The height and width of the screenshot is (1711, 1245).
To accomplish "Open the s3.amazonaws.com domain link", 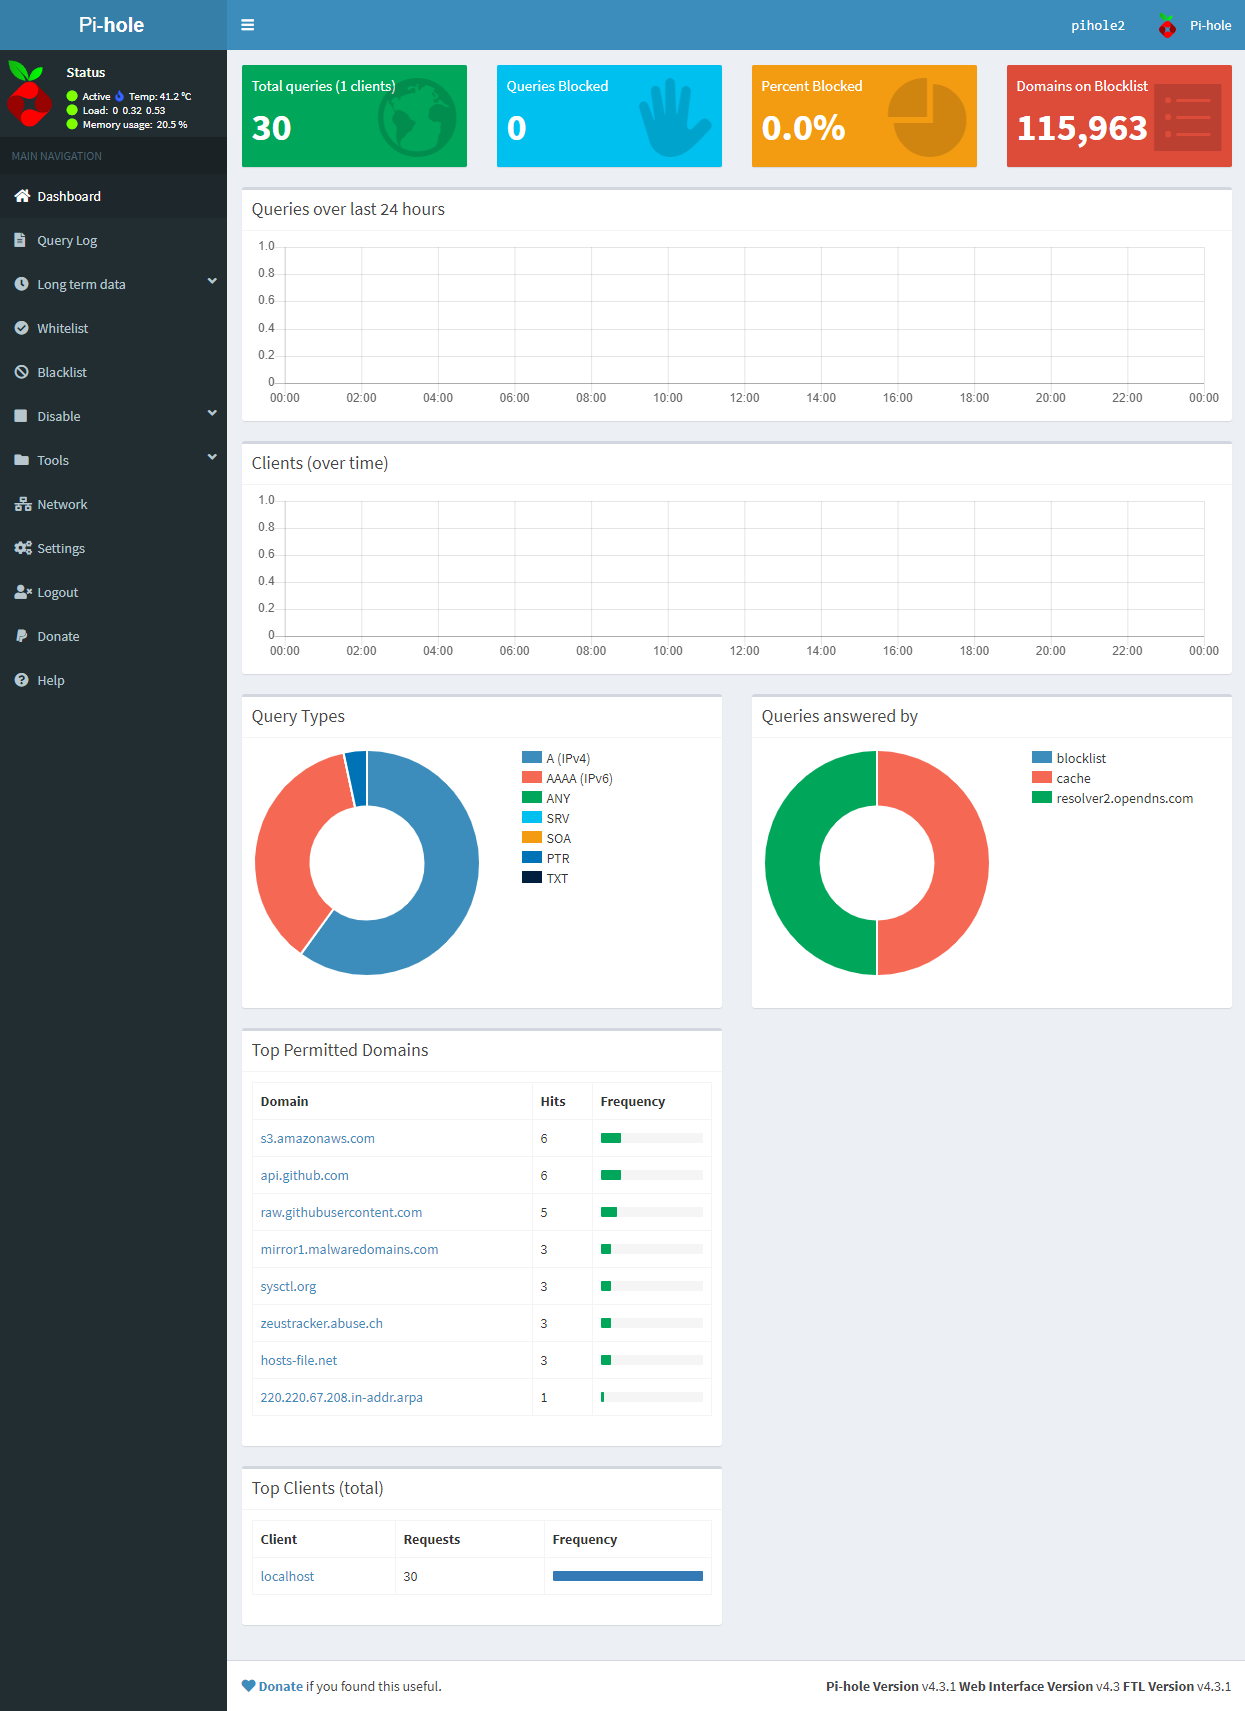I will [317, 1138].
